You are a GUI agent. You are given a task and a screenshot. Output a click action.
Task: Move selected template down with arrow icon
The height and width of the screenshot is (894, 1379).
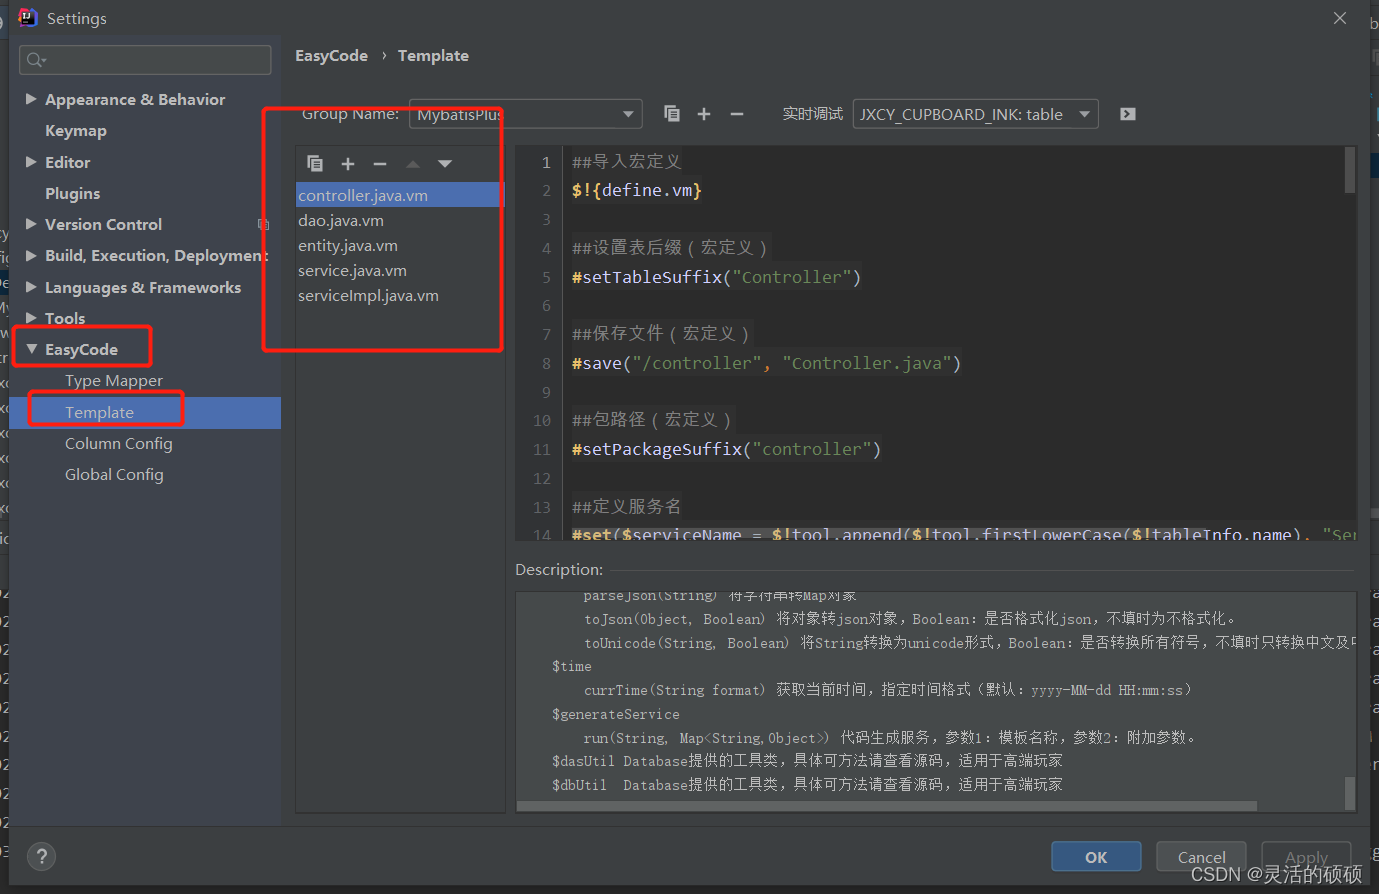coord(444,163)
